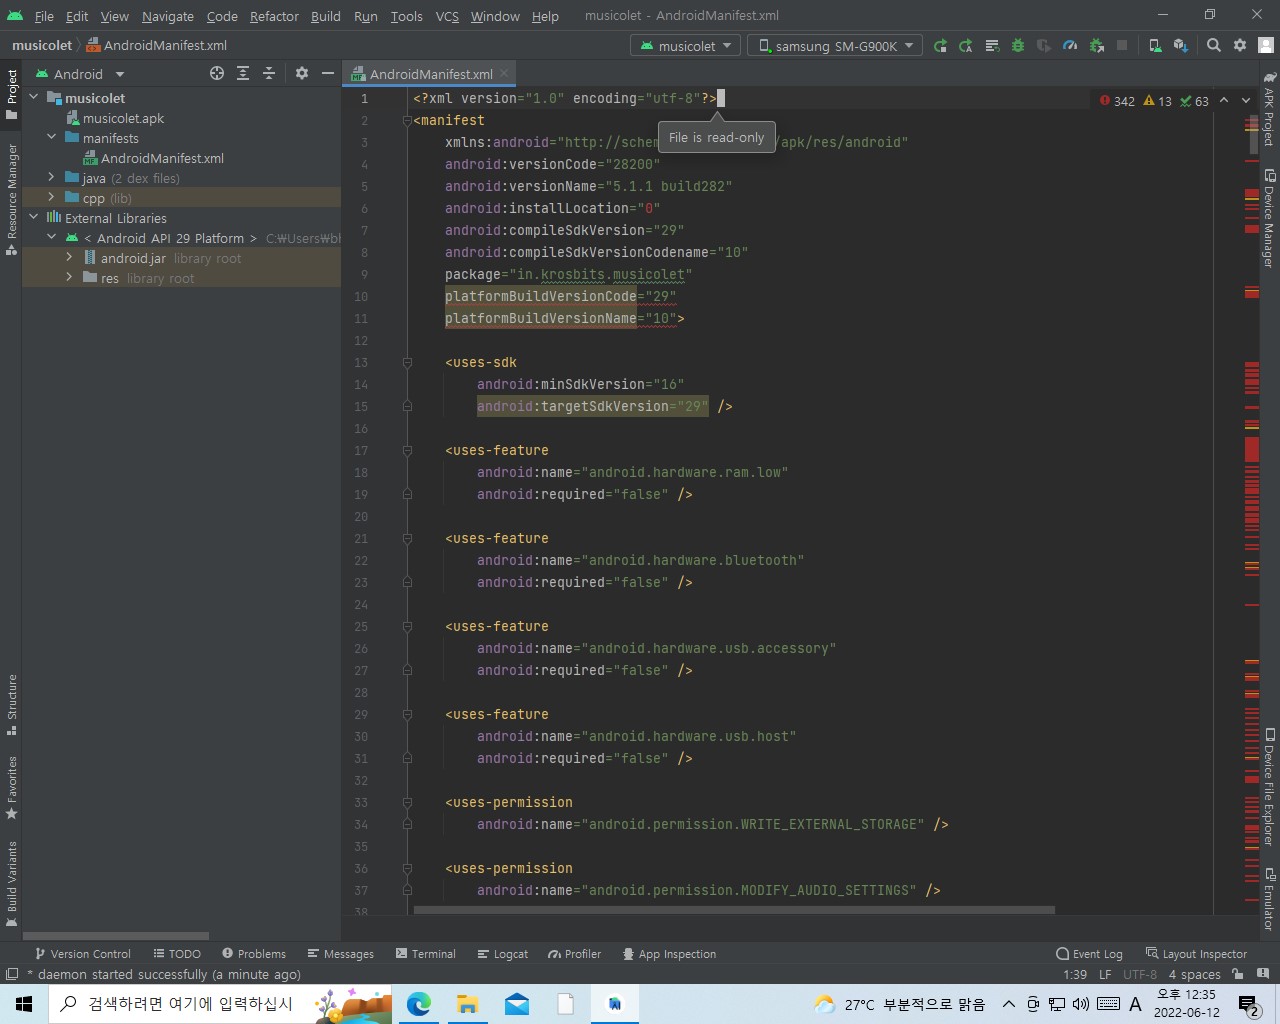Click the tool window quick-access icon in status bar
This screenshot has height=1024, width=1280.
12,974
